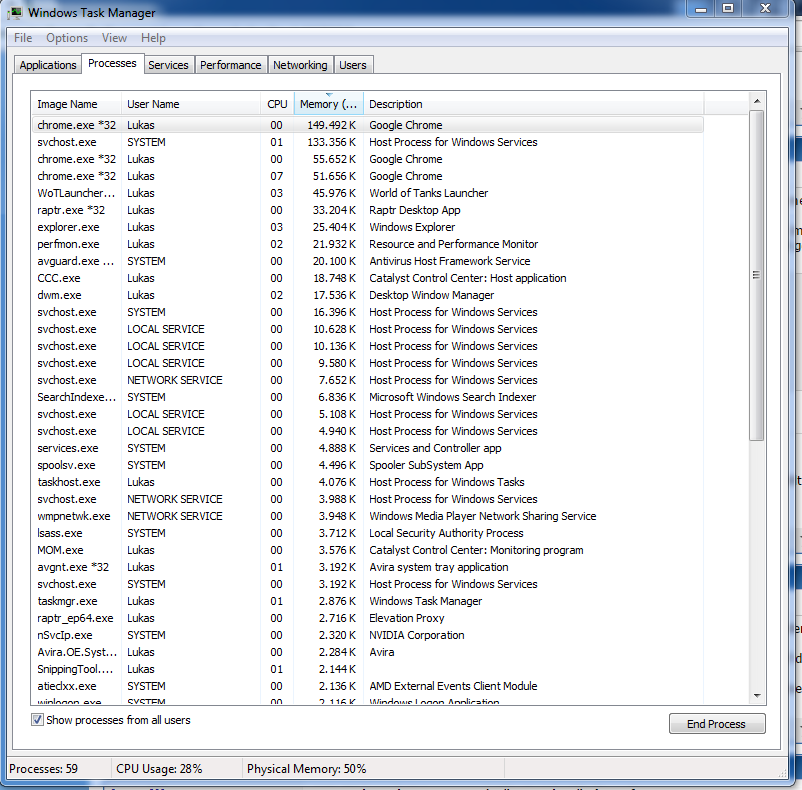Viewport: 802px width, 790px height.
Task: Select the Processes tab
Action: point(113,63)
